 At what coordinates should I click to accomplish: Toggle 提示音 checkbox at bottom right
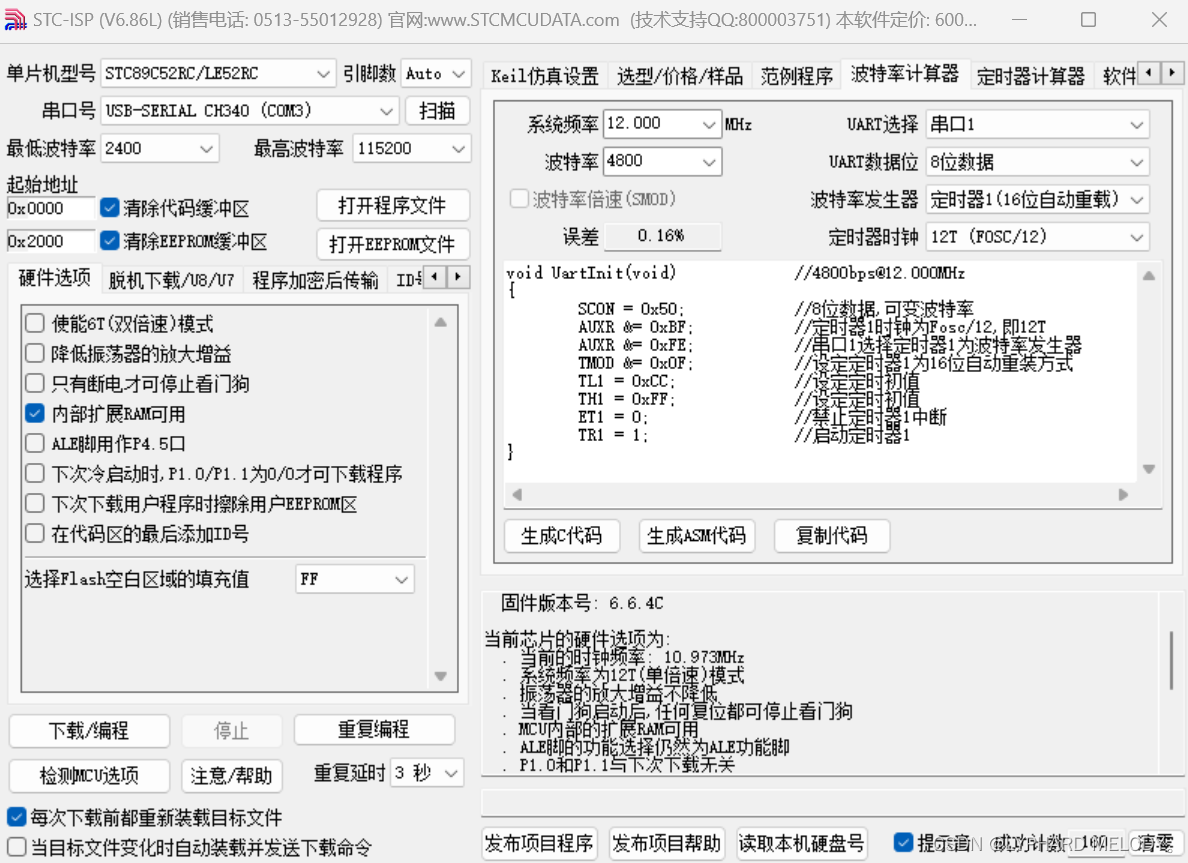[x=904, y=843]
